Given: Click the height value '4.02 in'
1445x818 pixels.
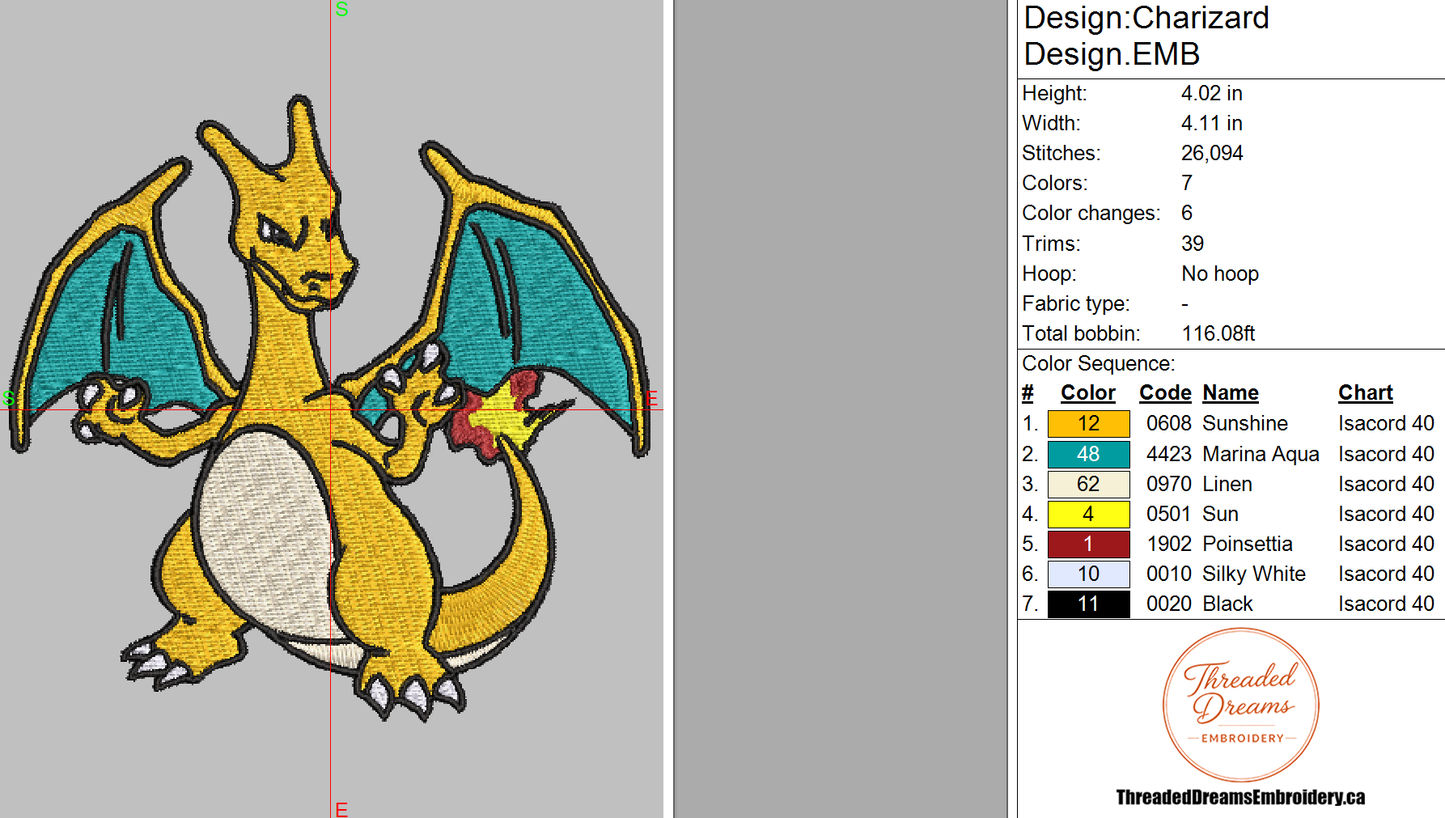Looking at the screenshot, I should (x=1212, y=93).
